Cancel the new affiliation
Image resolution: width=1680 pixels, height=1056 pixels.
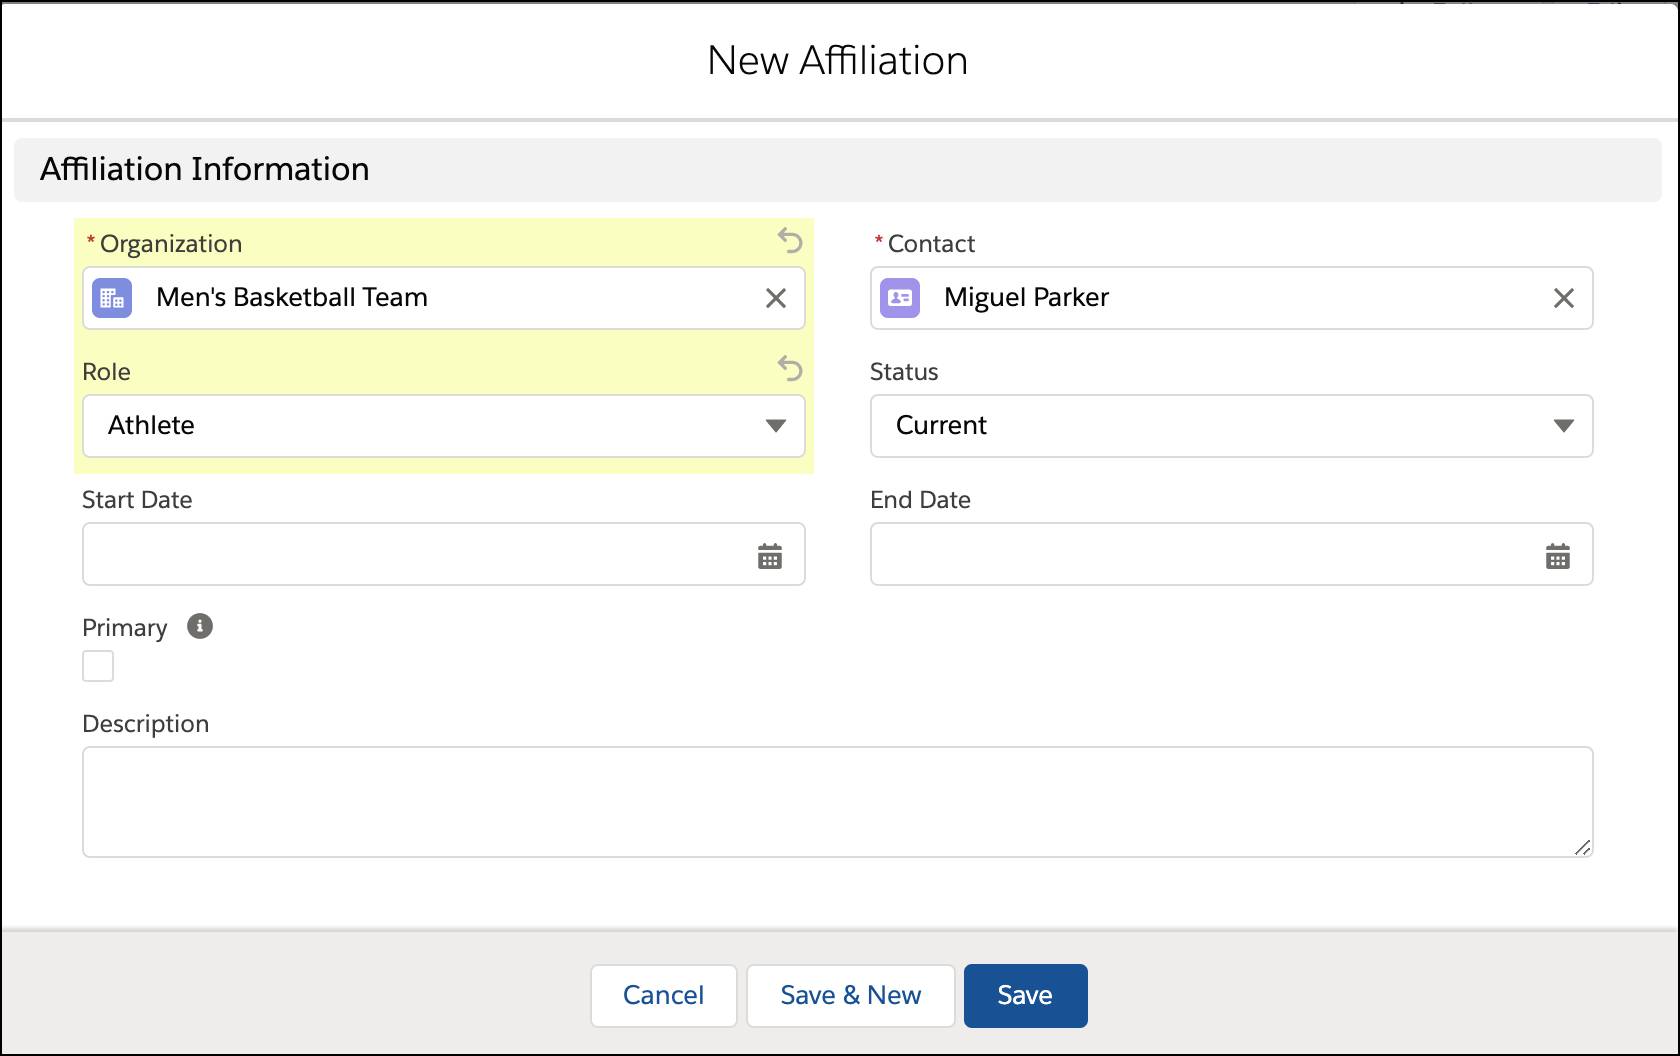pyautogui.click(x=663, y=995)
